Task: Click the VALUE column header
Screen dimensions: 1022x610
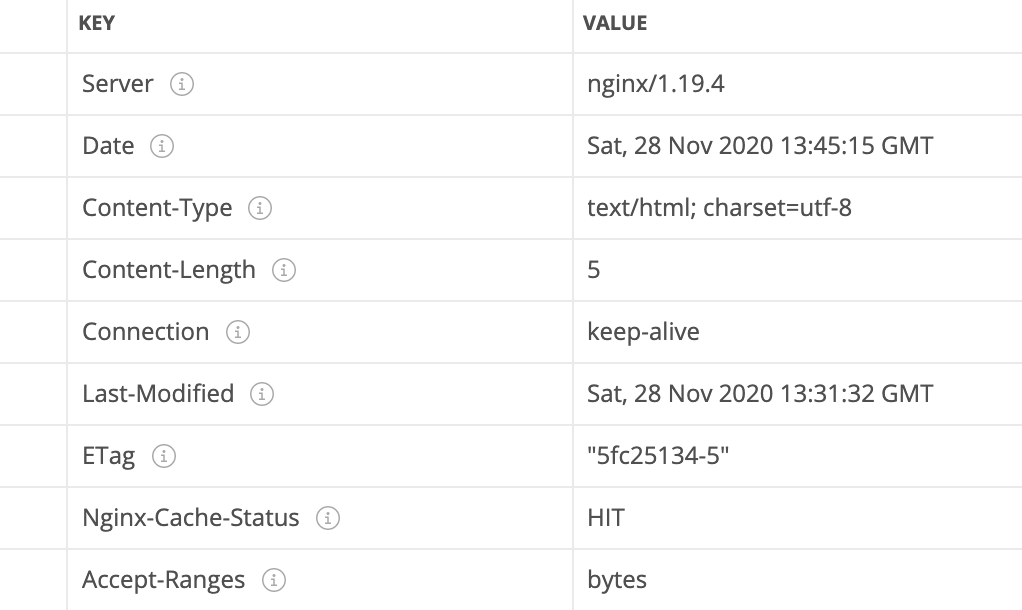Action: tap(615, 23)
